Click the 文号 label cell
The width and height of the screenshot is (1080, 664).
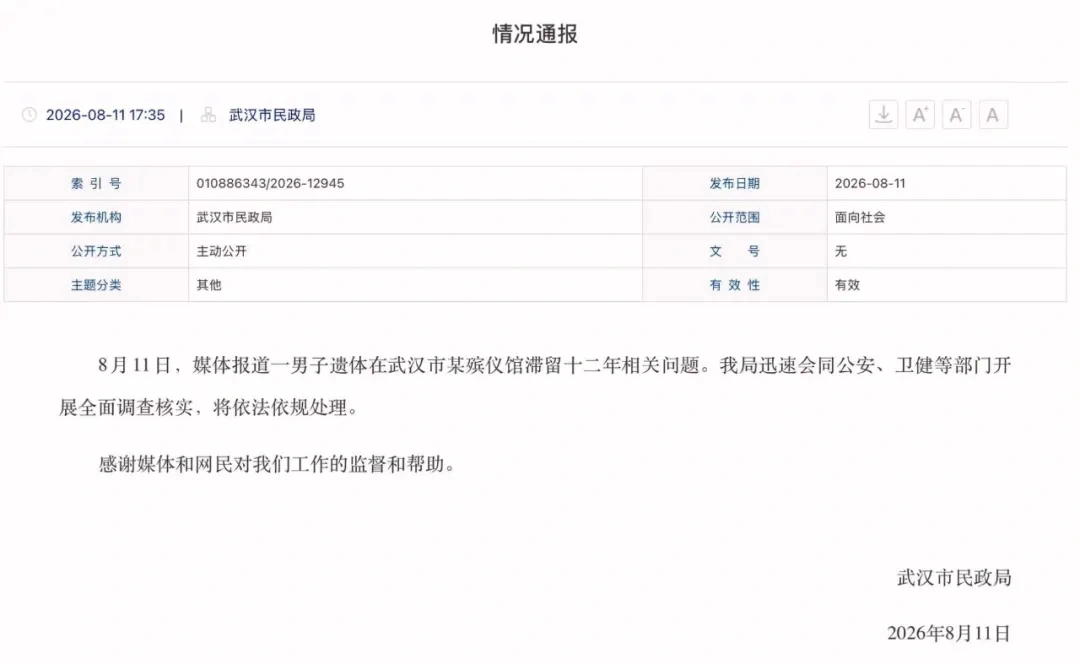pos(735,251)
